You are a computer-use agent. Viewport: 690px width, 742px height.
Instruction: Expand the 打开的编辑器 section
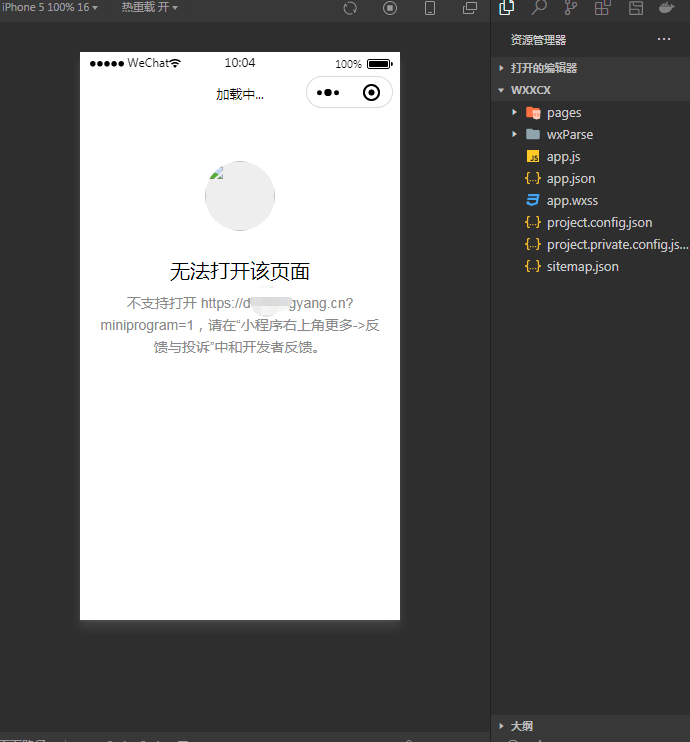pyautogui.click(x=590, y=68)
